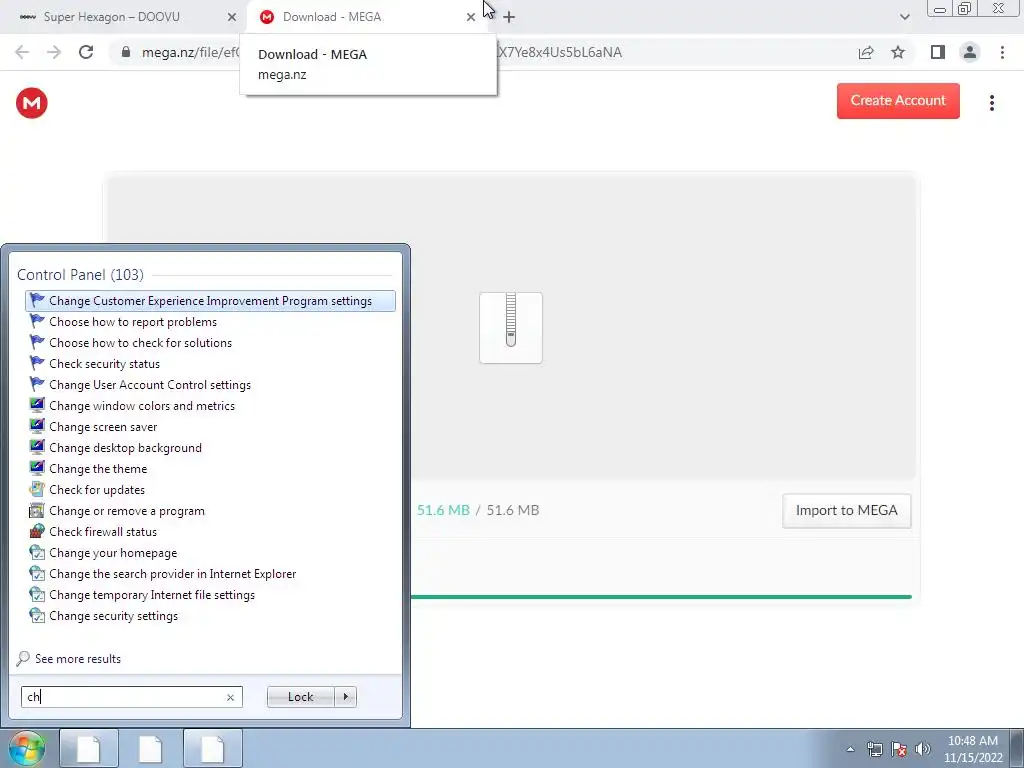Open the Chrome profile avatar icon
The height and width of the screenshot is (768, 1024).
[x=970, y=52]
